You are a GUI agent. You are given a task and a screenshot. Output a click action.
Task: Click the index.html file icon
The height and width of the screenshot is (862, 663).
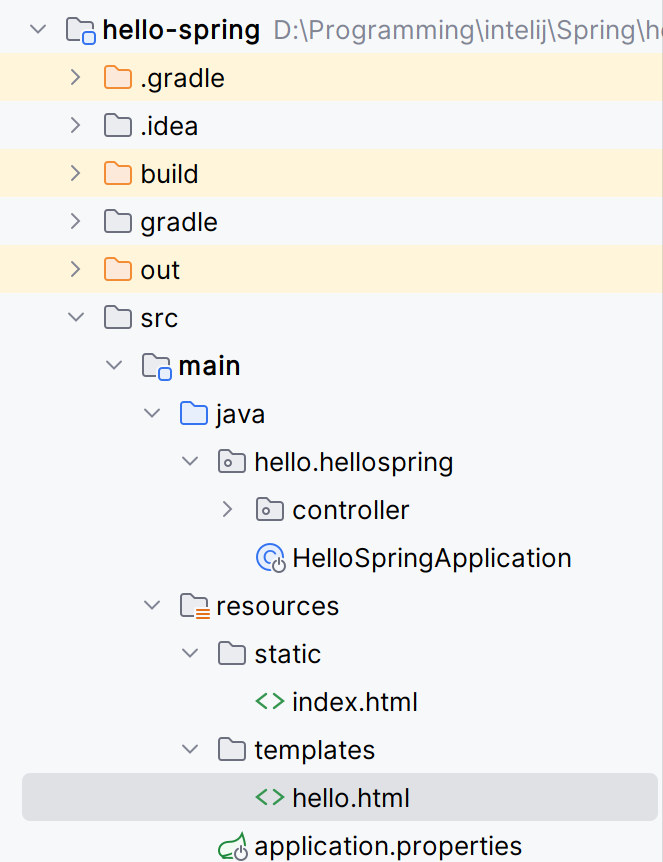tap(270, 702)
